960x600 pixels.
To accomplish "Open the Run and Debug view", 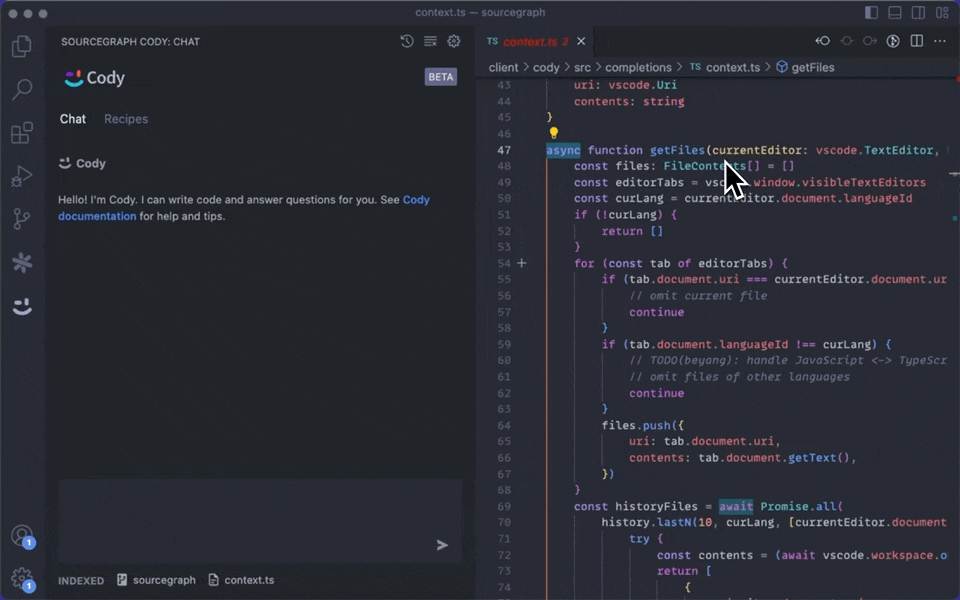I will (x=23, y=176).
